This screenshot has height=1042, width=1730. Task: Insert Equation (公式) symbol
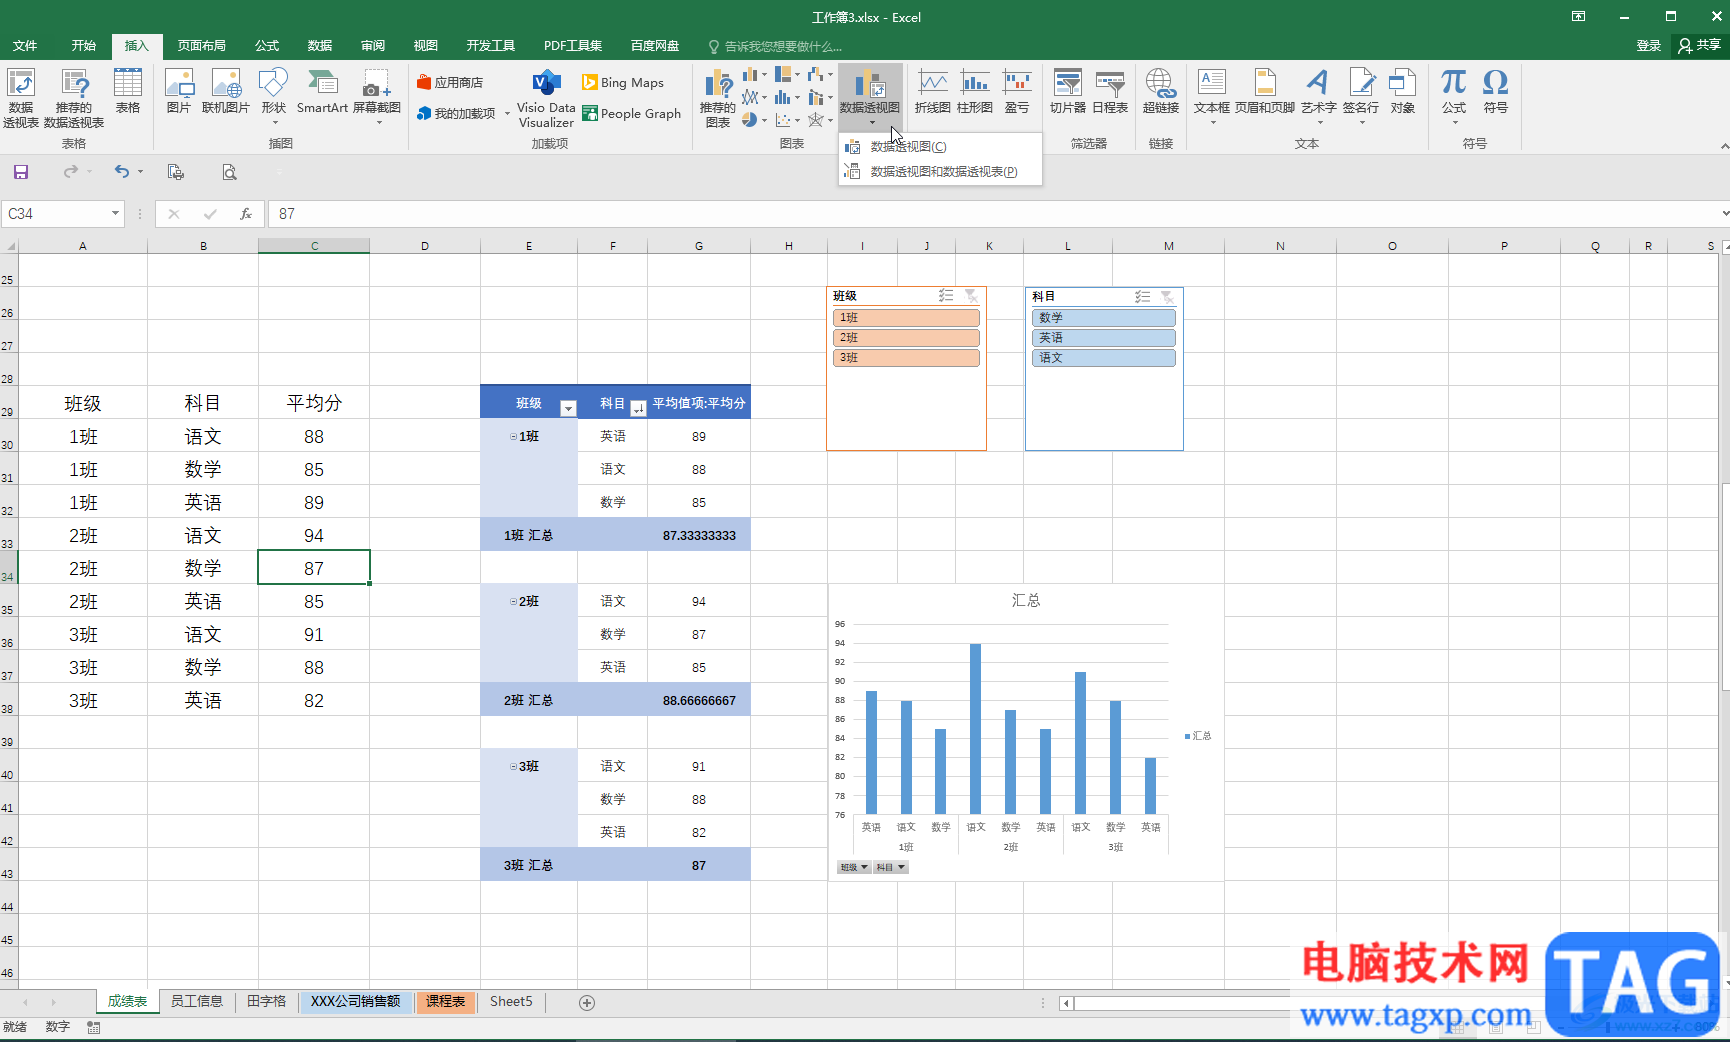pos(1454,96)
